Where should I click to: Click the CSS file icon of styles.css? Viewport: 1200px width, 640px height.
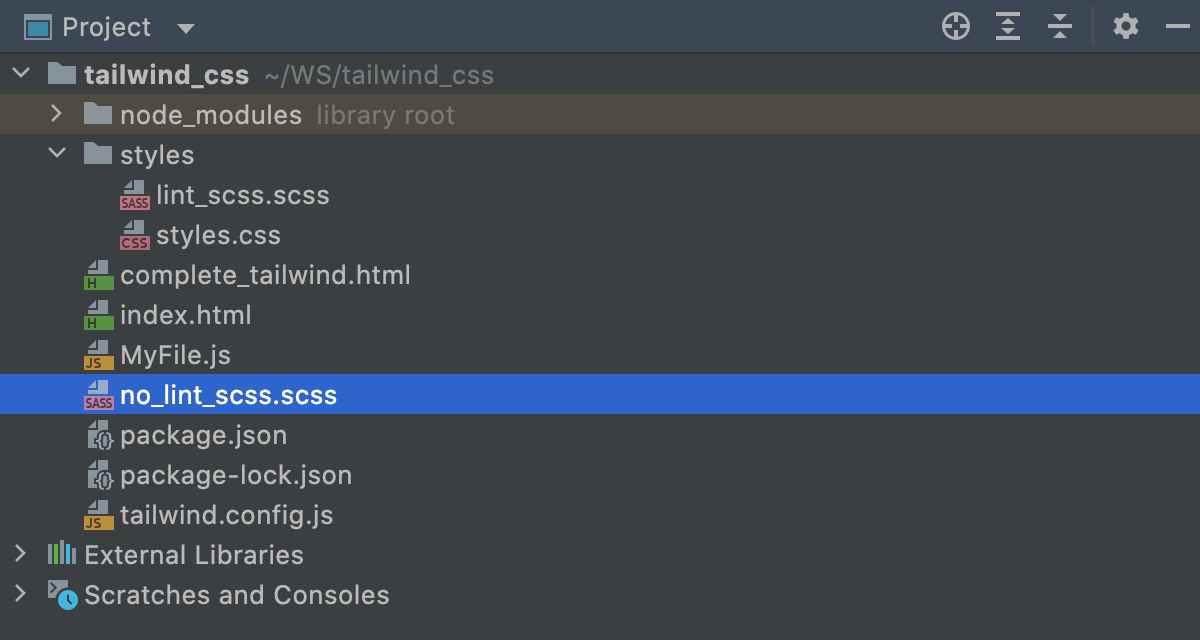tap(134, 235)
